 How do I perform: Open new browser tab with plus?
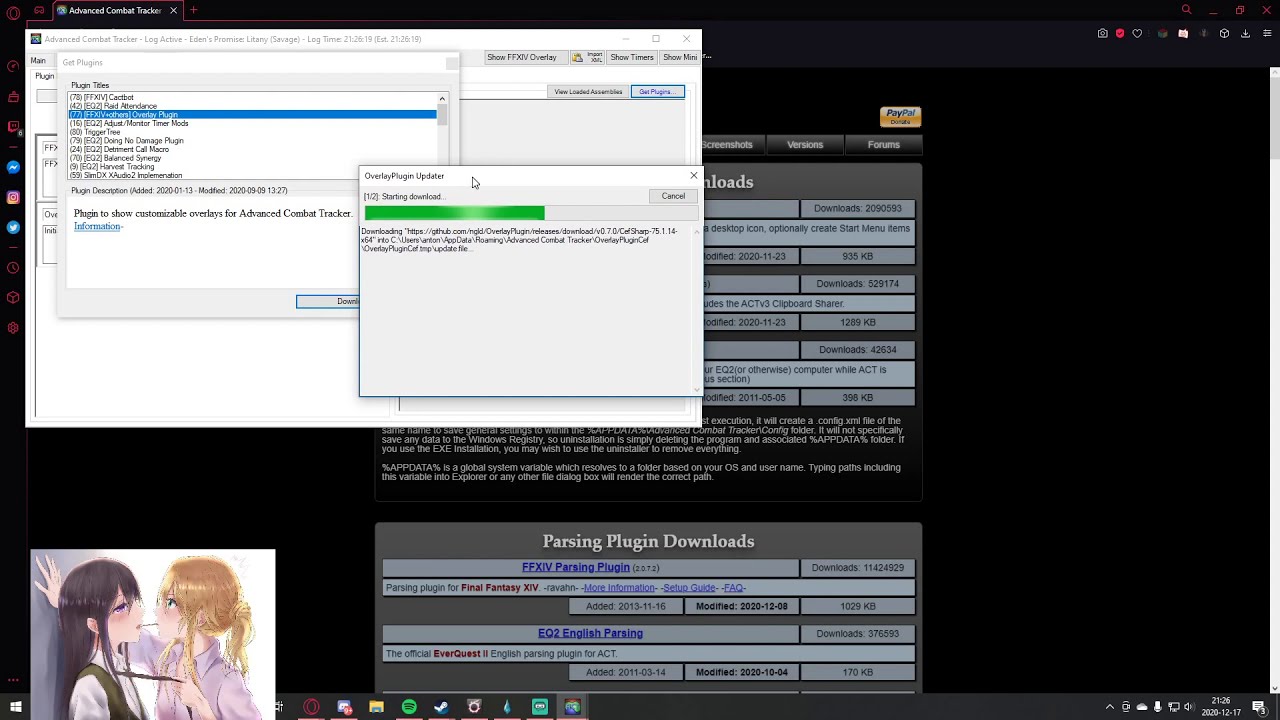[x=194, y=10]
